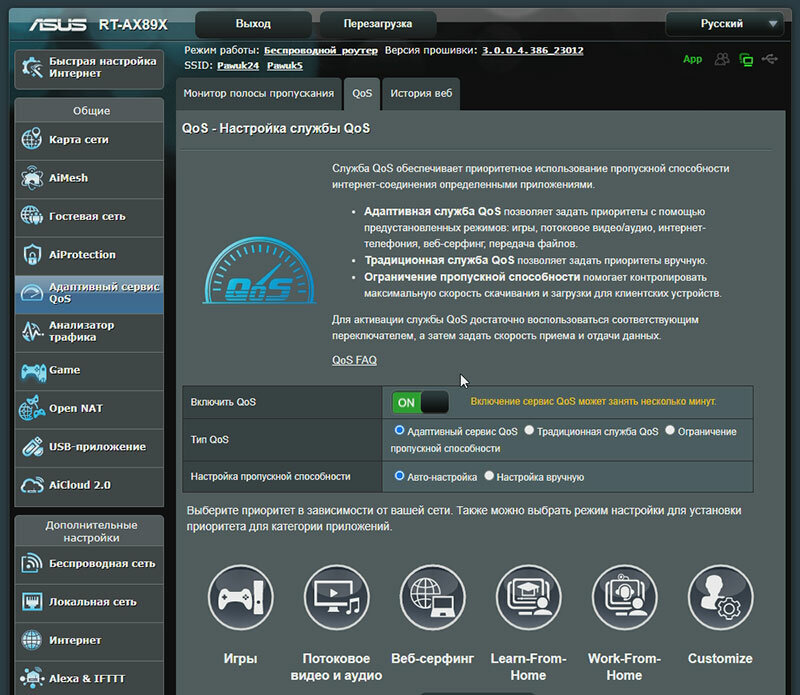Open the Alexa & IFTTT icon

32,678
